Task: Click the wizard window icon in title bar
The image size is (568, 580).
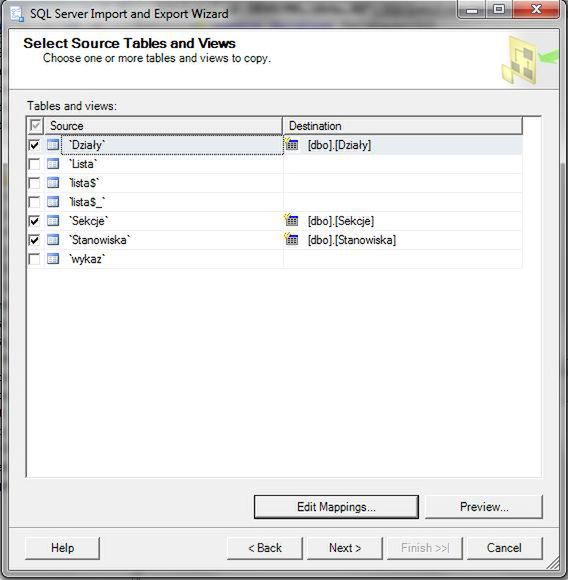Action: pyautogui.click(x=17, y=14)
